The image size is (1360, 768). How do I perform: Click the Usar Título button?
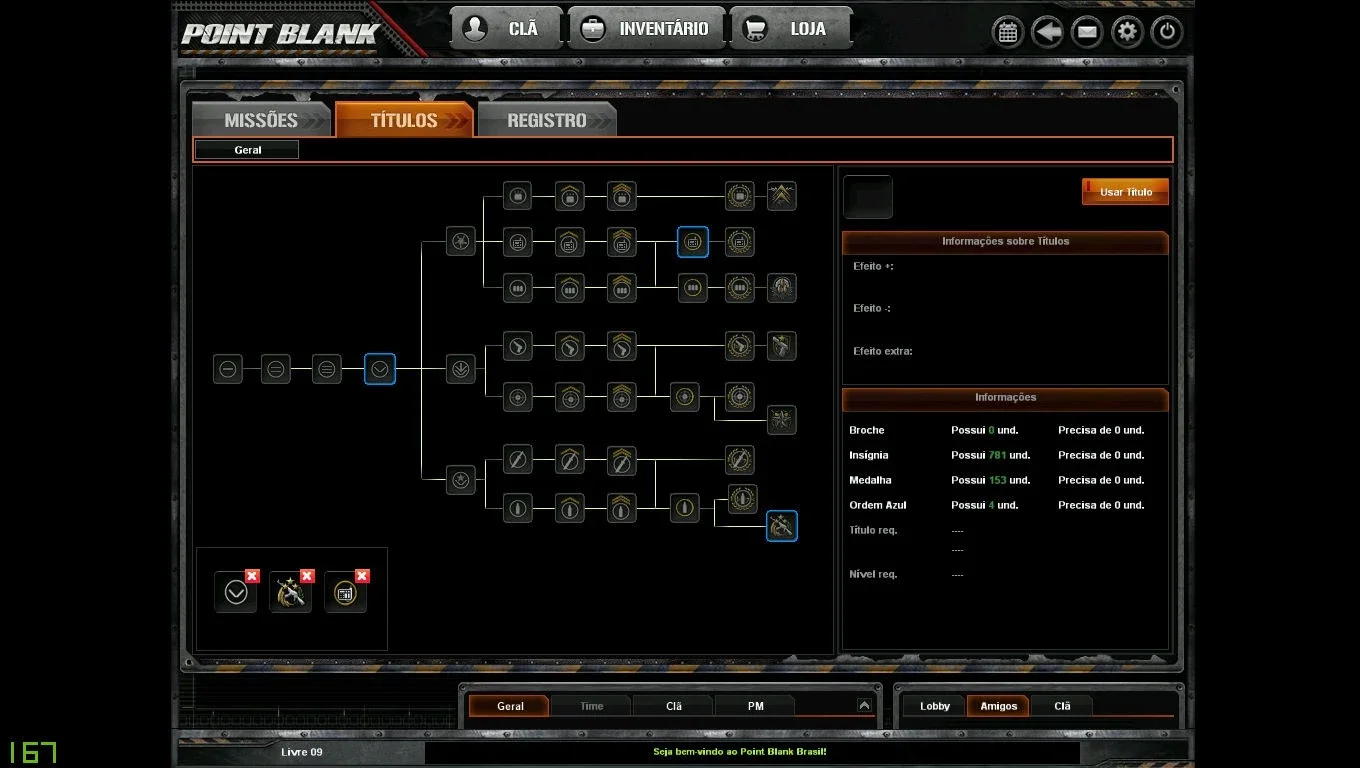coord(1125,192)
